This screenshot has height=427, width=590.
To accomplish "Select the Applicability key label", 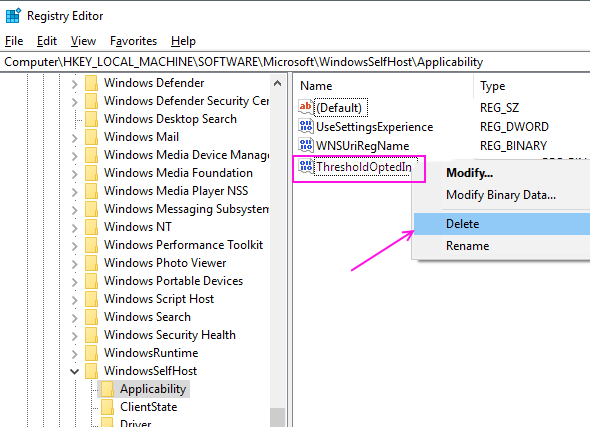I will click(x=153, y=389).
